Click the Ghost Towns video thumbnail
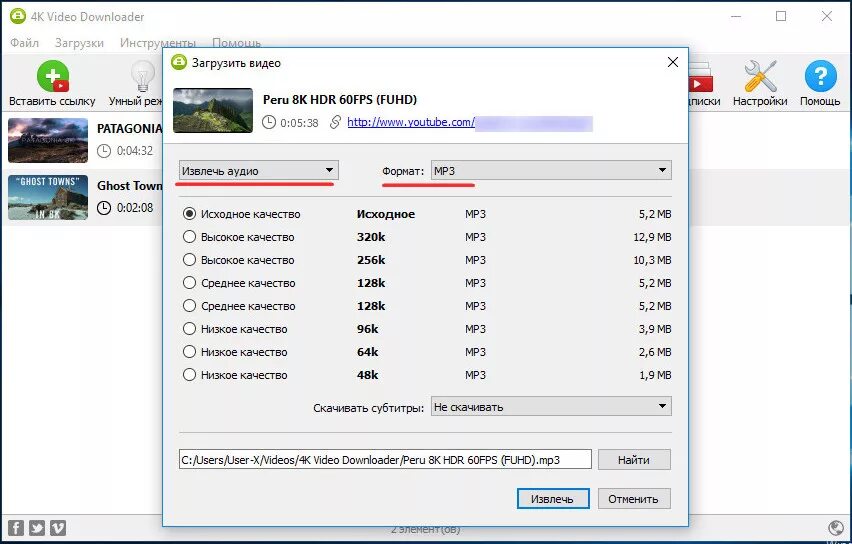The height and width of the screenshot is (544, 852). point(48,197)
